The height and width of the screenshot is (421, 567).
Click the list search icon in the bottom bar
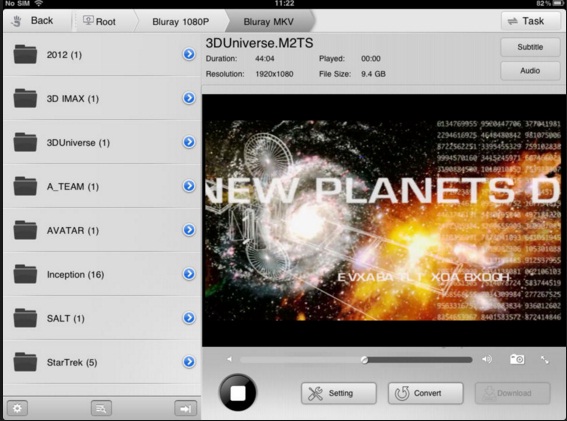(101, 408)
